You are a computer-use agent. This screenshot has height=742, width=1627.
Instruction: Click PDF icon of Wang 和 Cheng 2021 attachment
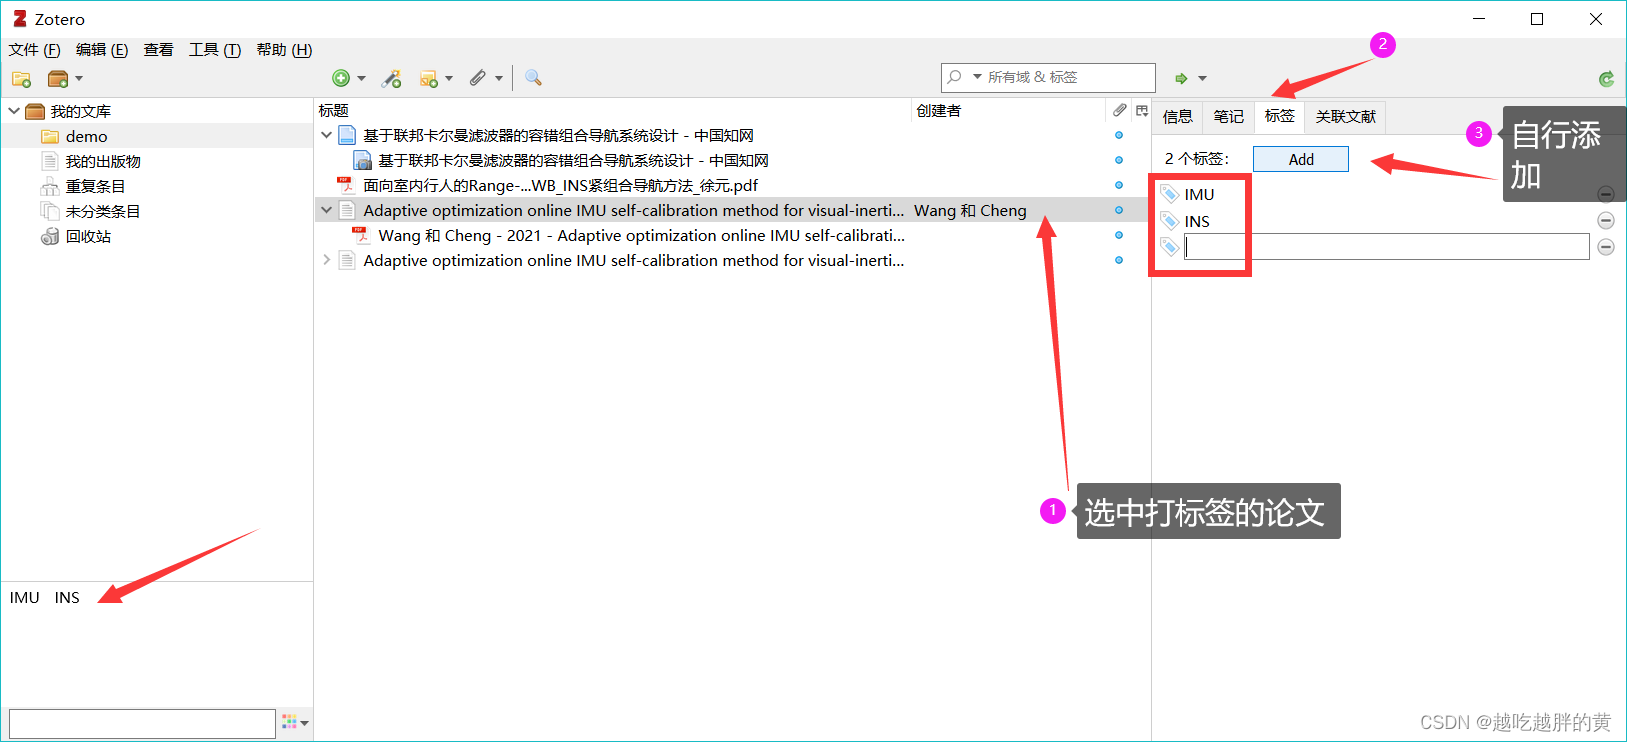[361, 235]
